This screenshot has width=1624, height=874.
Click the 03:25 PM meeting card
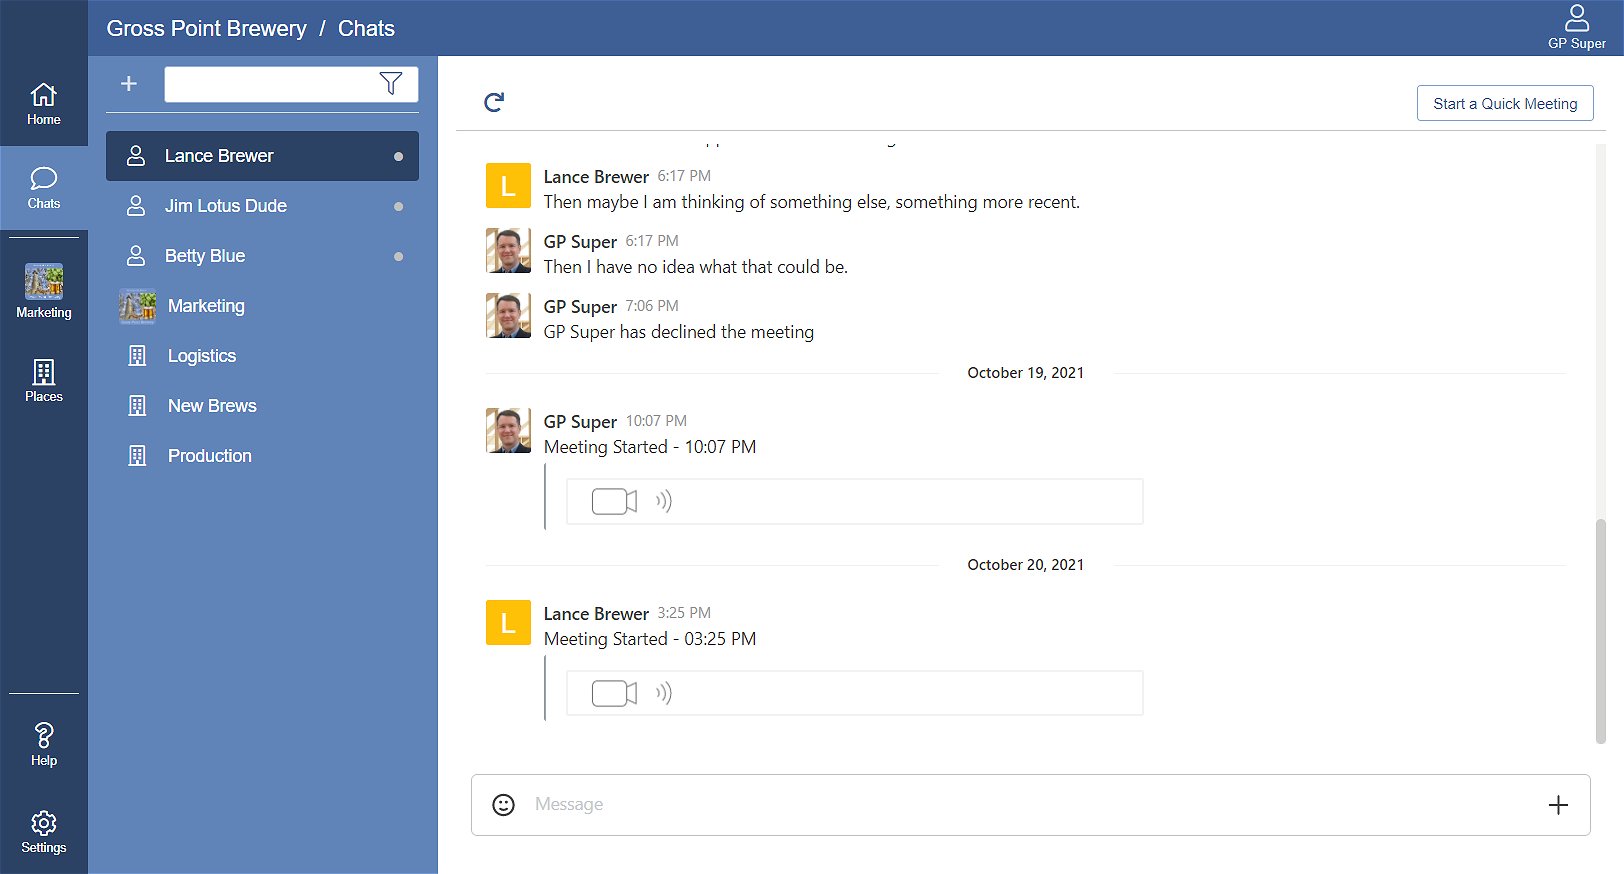click(x=854, y=693)
